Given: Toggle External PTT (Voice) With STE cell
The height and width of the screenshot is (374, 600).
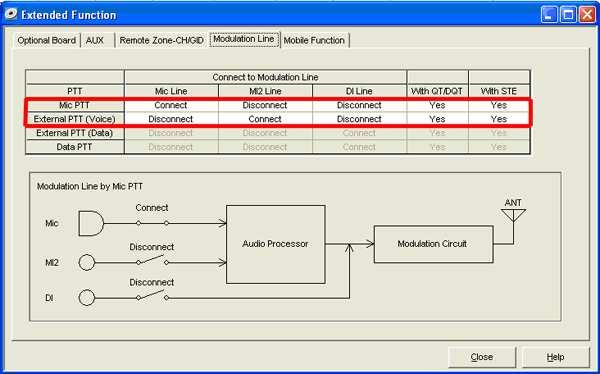Looking at the screenshot, I should (499, 119).
